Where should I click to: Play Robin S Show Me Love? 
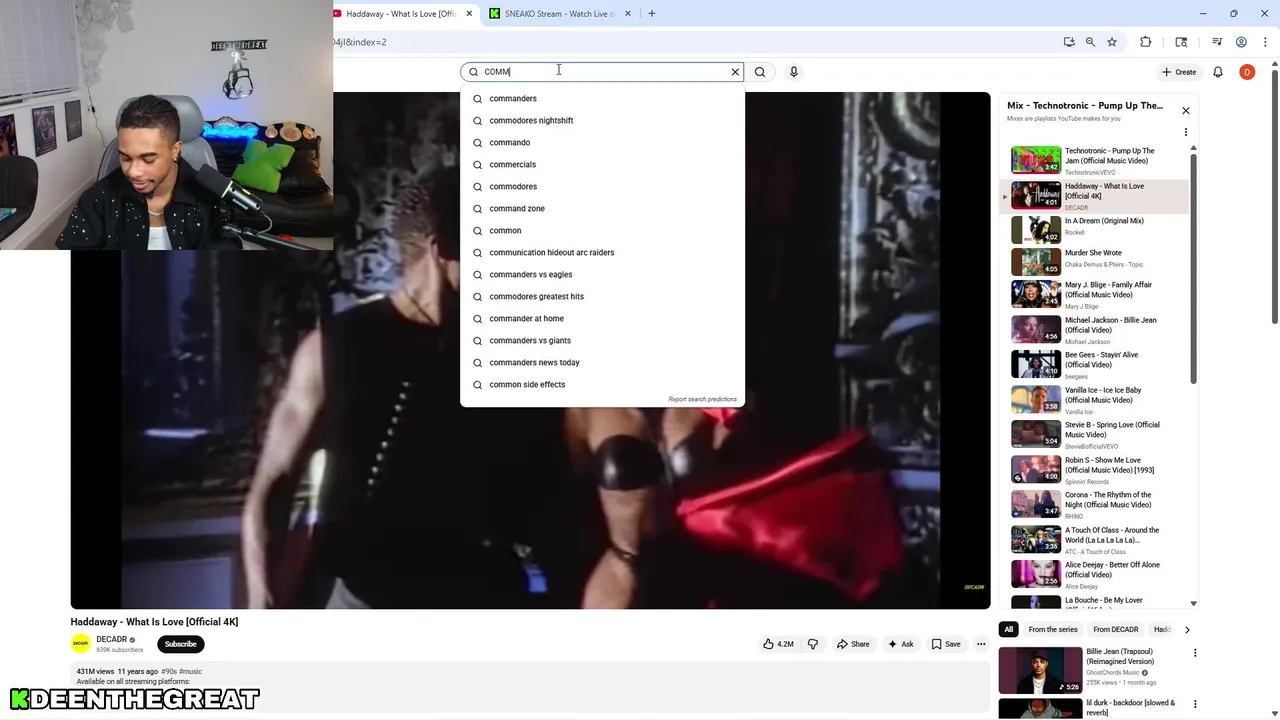[1096, 470]
